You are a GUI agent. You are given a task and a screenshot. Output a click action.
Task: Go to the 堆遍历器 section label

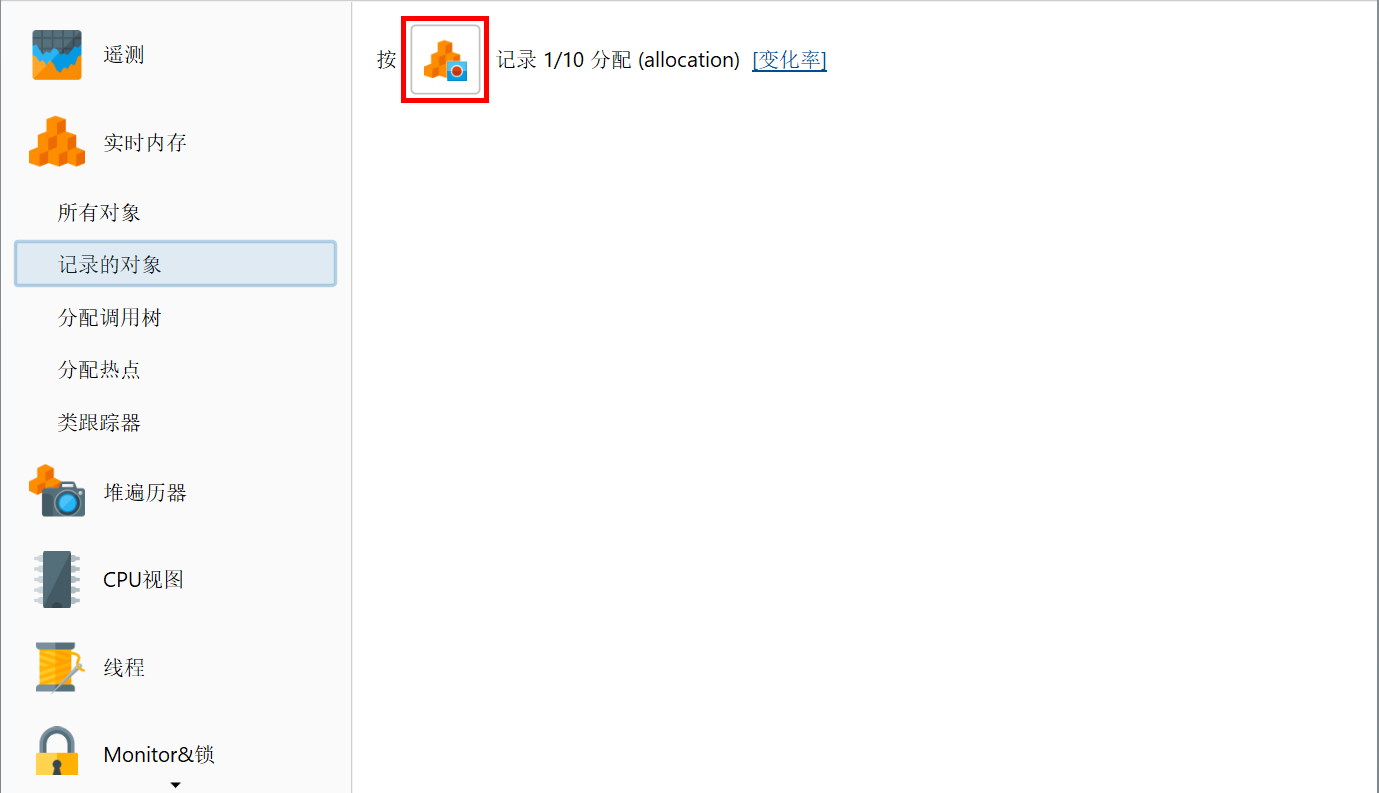click(x=145, y=492)
